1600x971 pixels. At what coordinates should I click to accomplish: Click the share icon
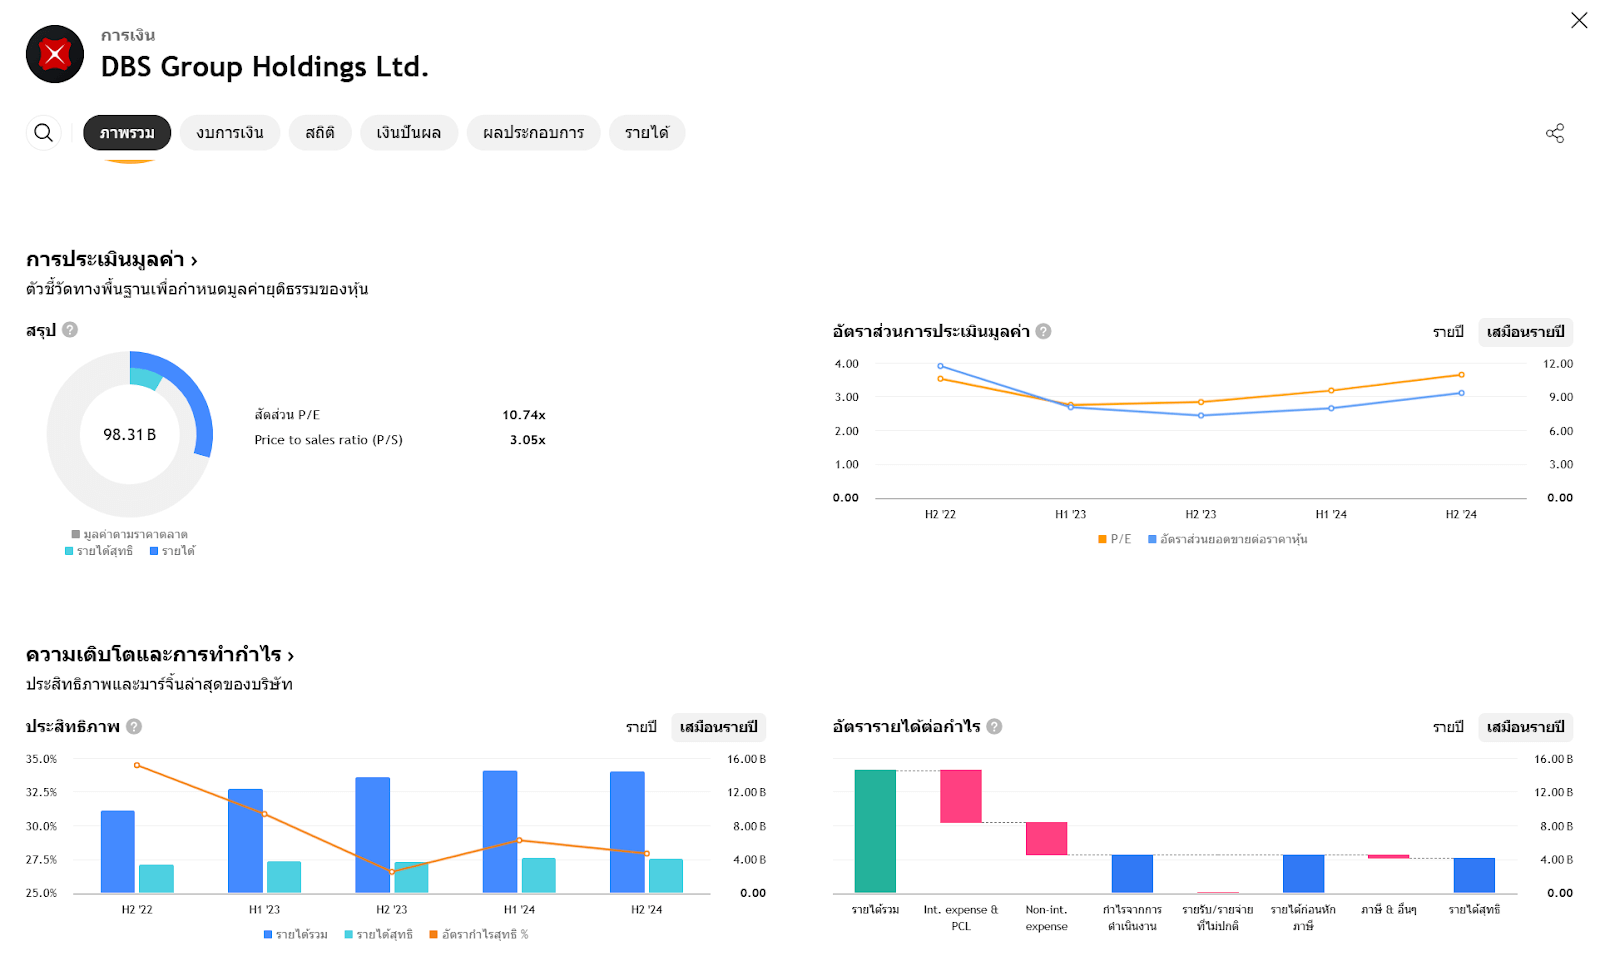1555,133
